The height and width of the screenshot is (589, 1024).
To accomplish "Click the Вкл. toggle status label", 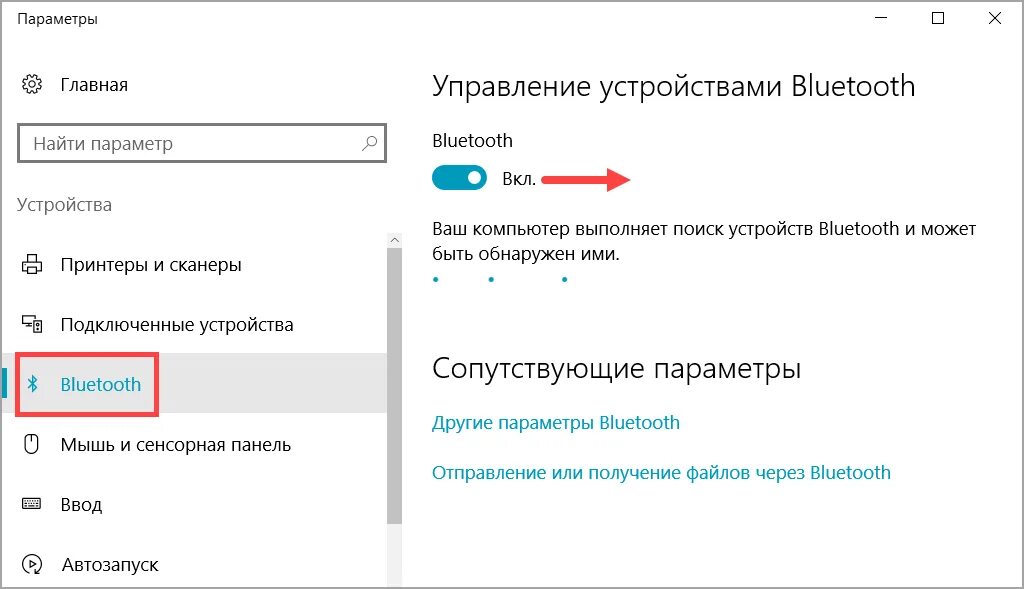I will pyautogui.click(x=519, y=179).
